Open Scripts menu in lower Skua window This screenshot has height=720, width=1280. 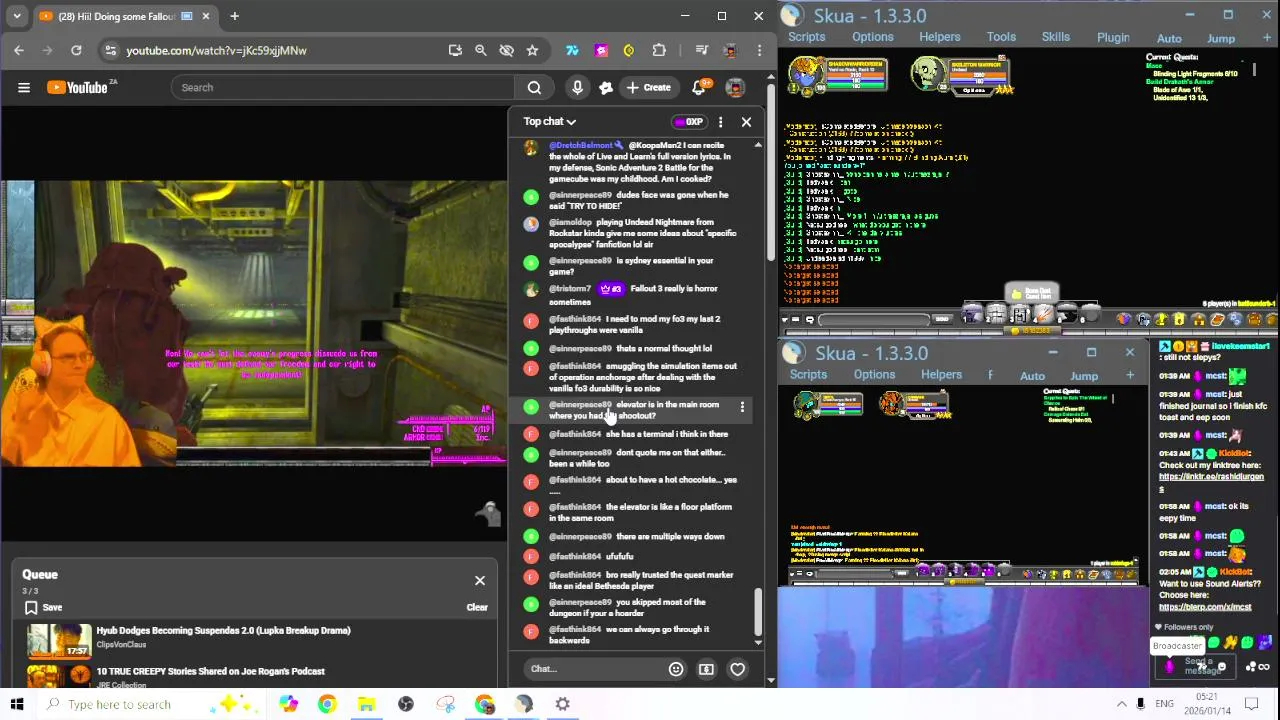click(x=808, y=375)
